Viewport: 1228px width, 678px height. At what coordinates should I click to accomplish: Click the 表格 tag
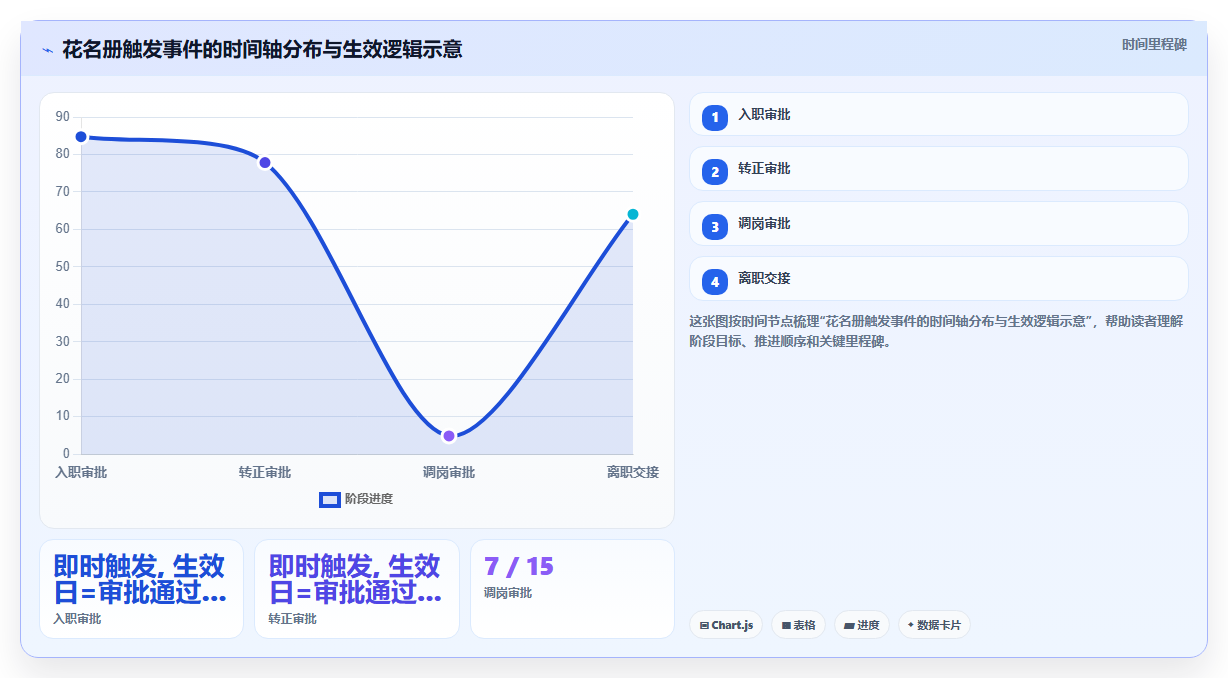(x=798, y=625)
